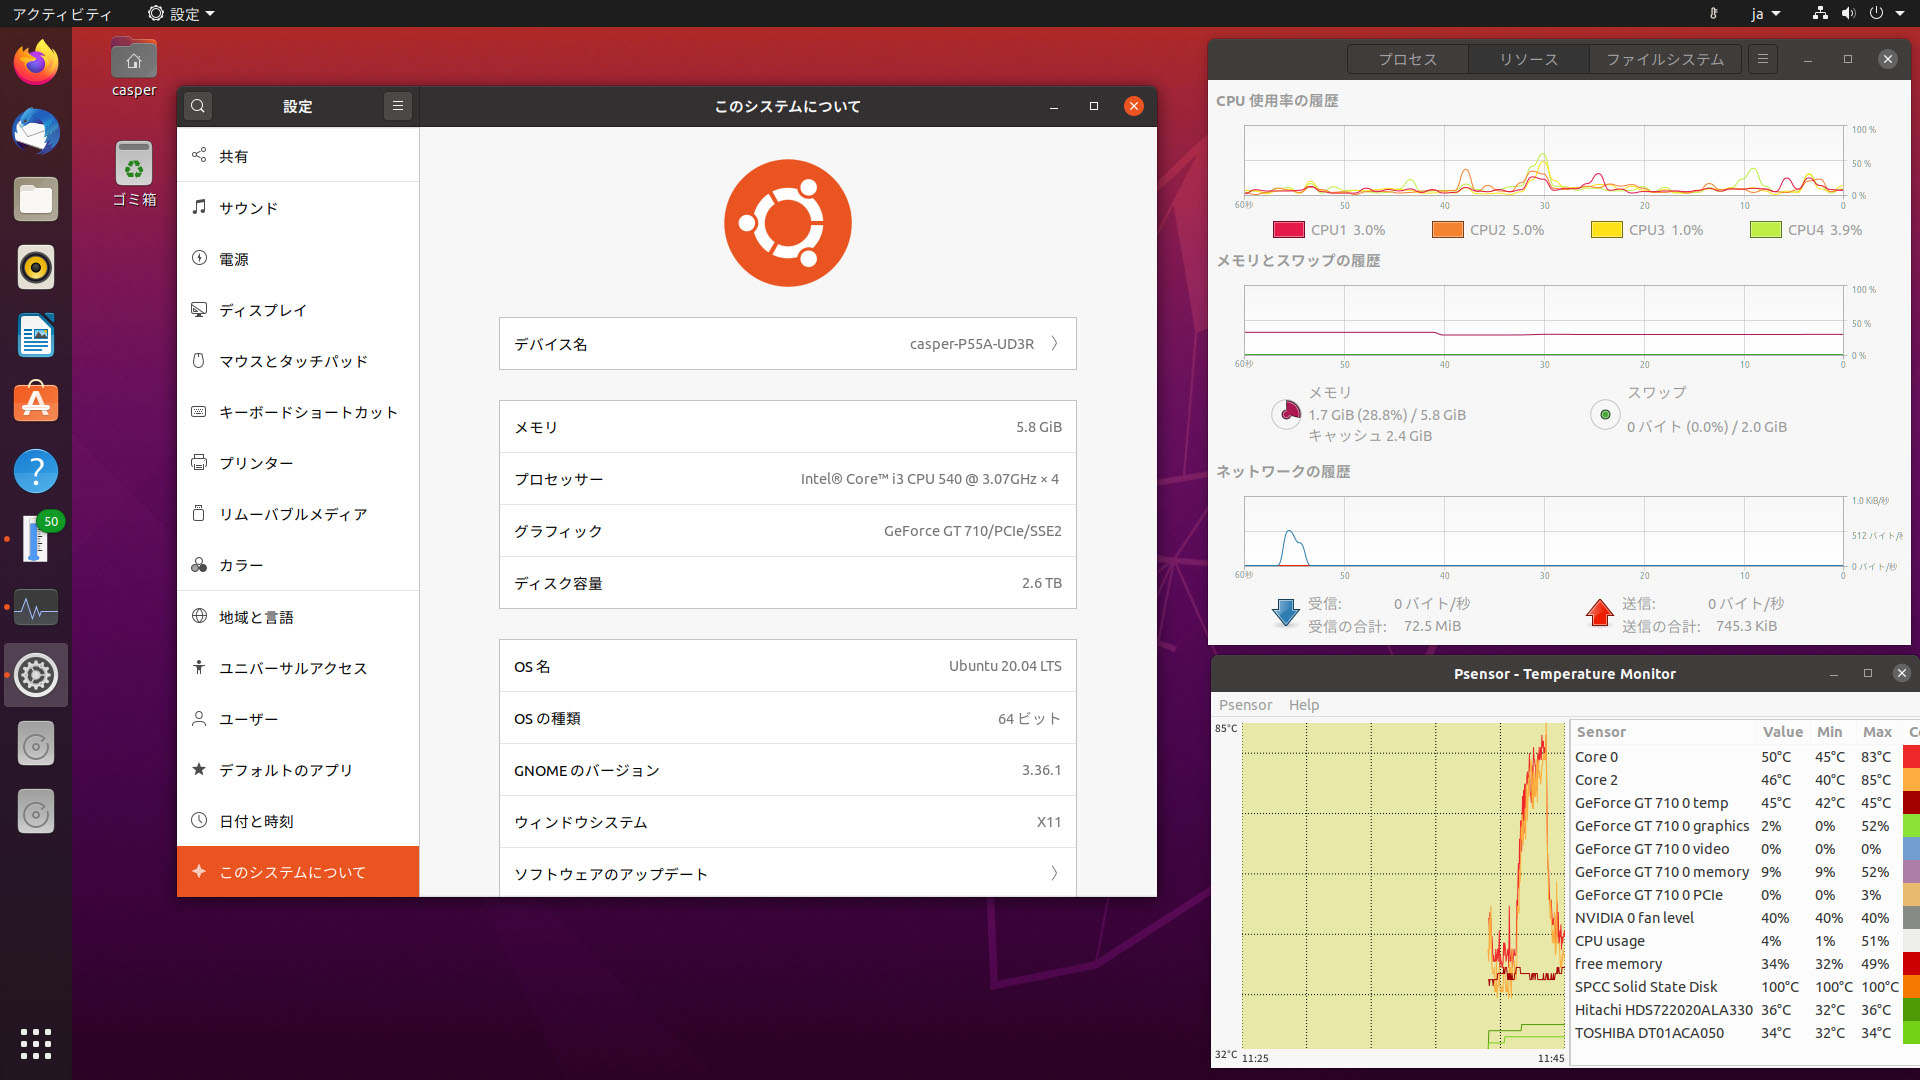Select 日付と時刻 in Settings sidebar

tap(298, 821)
